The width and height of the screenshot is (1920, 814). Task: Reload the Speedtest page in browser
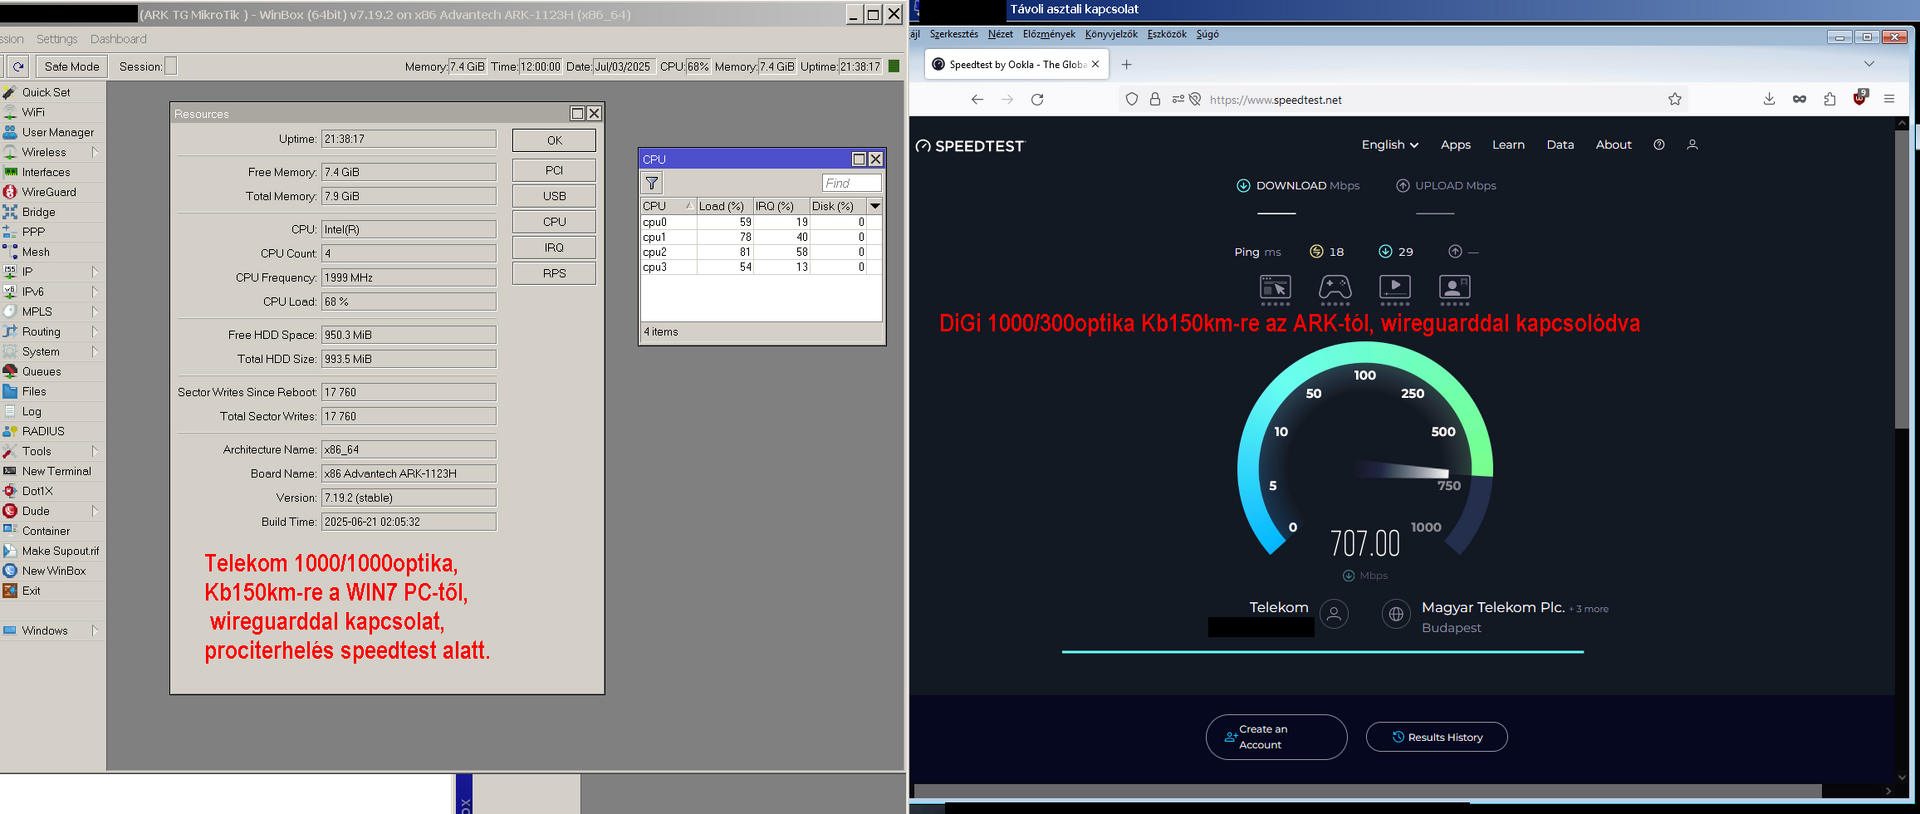tap(1037, 99)
